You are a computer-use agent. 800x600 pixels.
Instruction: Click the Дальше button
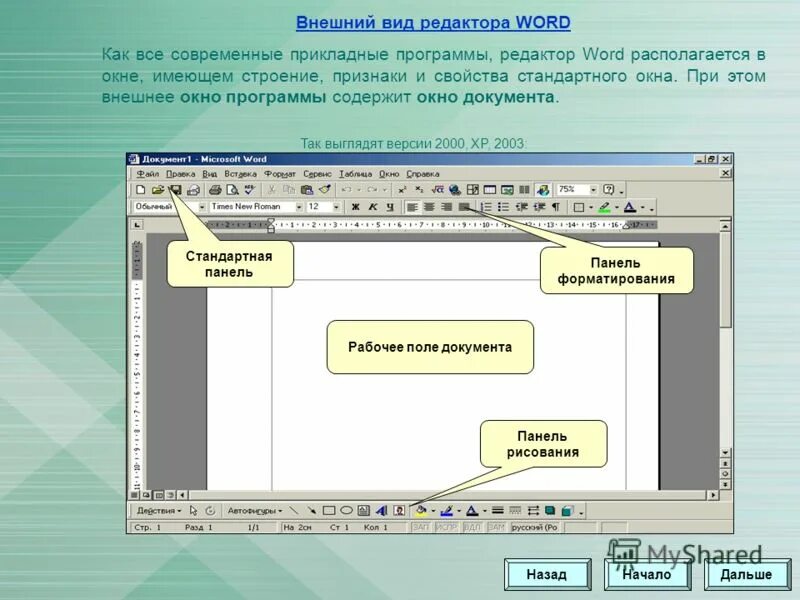[747, 574]
